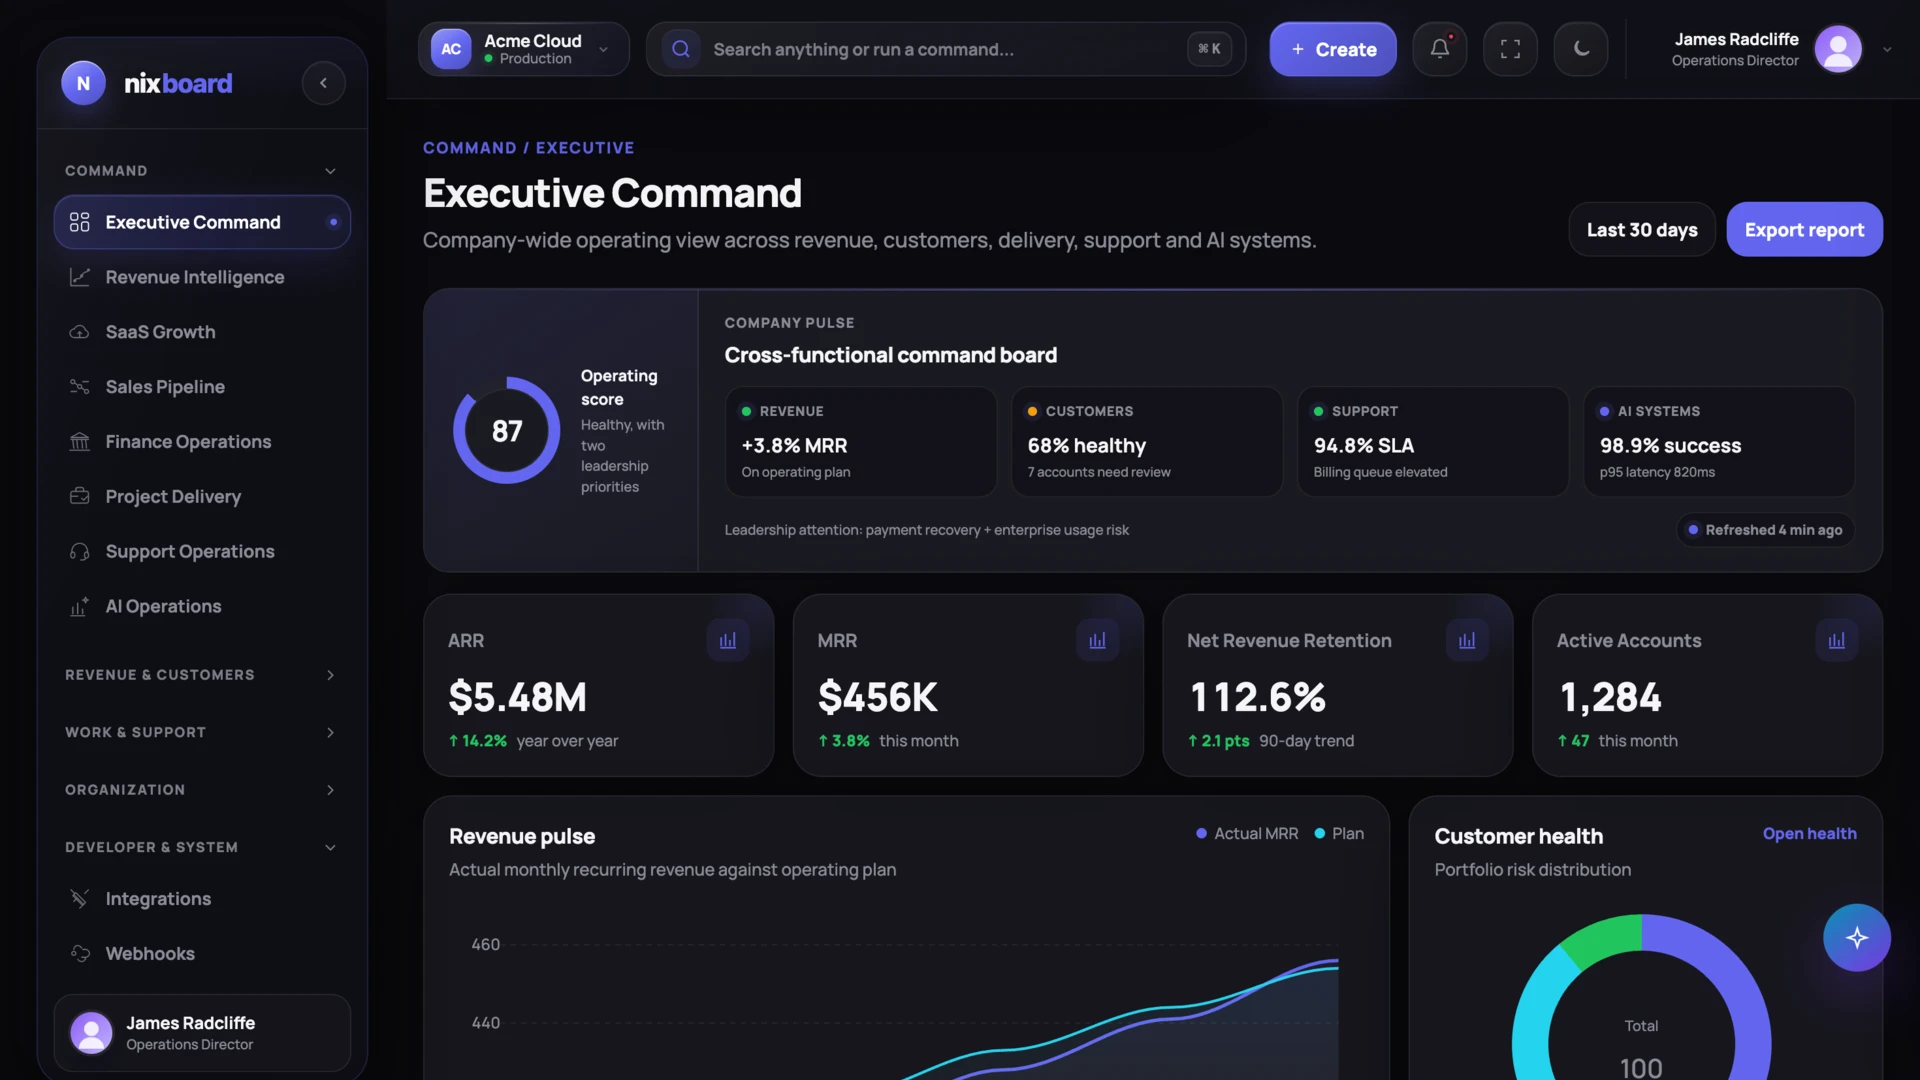Open the ARR card chart icon

[x=728, y=640]
